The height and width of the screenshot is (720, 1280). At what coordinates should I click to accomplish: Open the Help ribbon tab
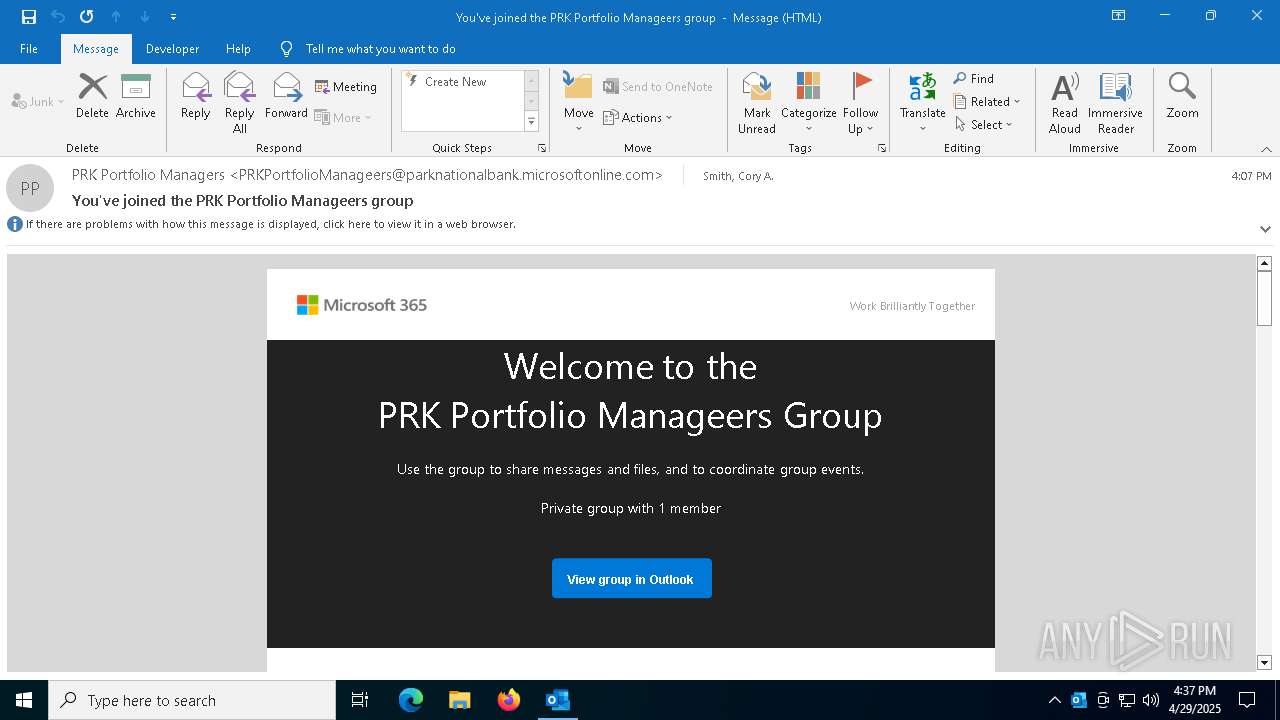point(238,49)
